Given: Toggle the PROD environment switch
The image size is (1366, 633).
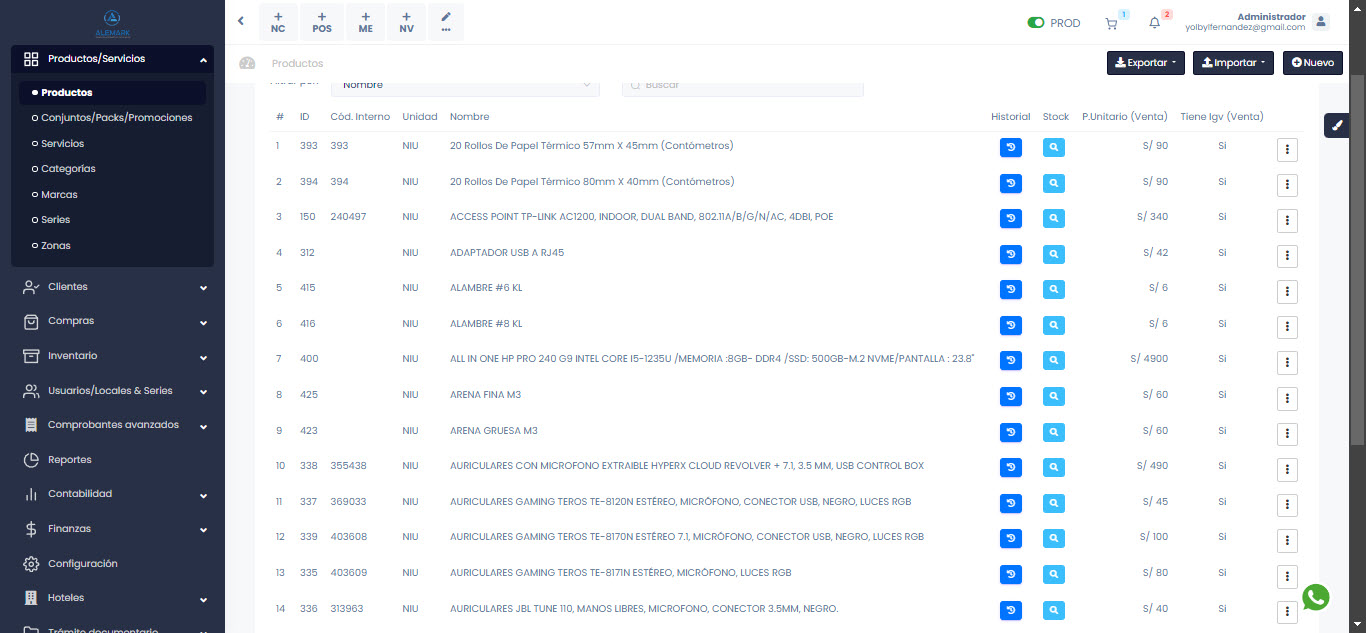Looking at the screenshot, I should (1036, 23).
